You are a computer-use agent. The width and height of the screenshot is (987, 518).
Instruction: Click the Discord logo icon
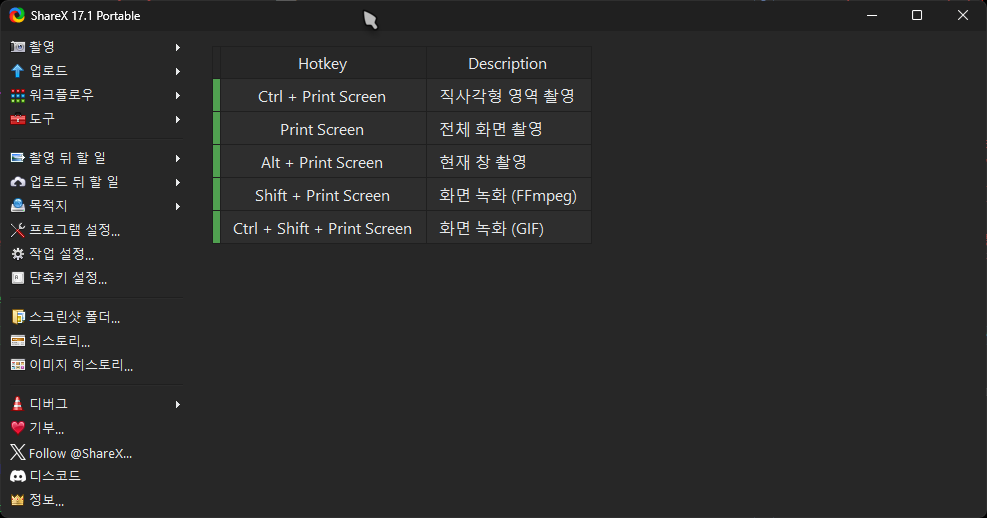pos(18,476)
